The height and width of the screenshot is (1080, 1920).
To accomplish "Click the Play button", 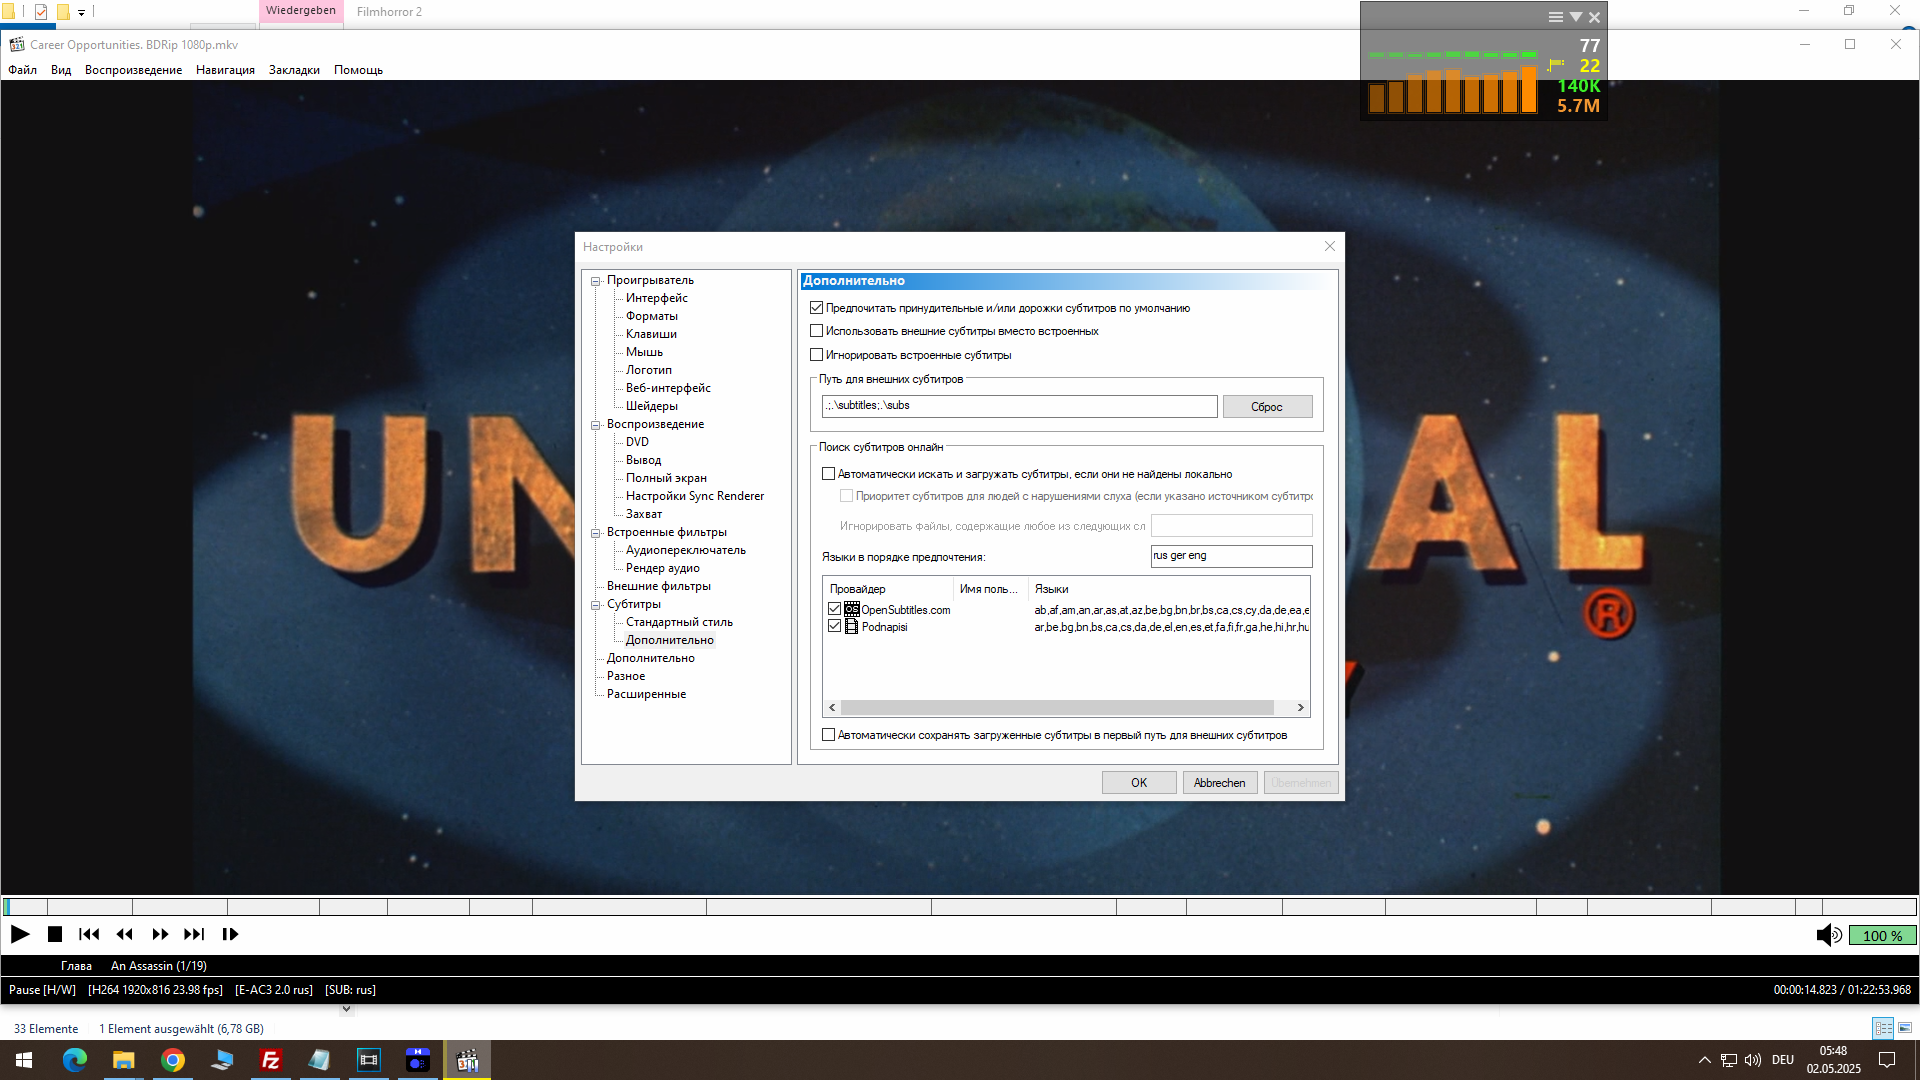I will pos(20,934).
